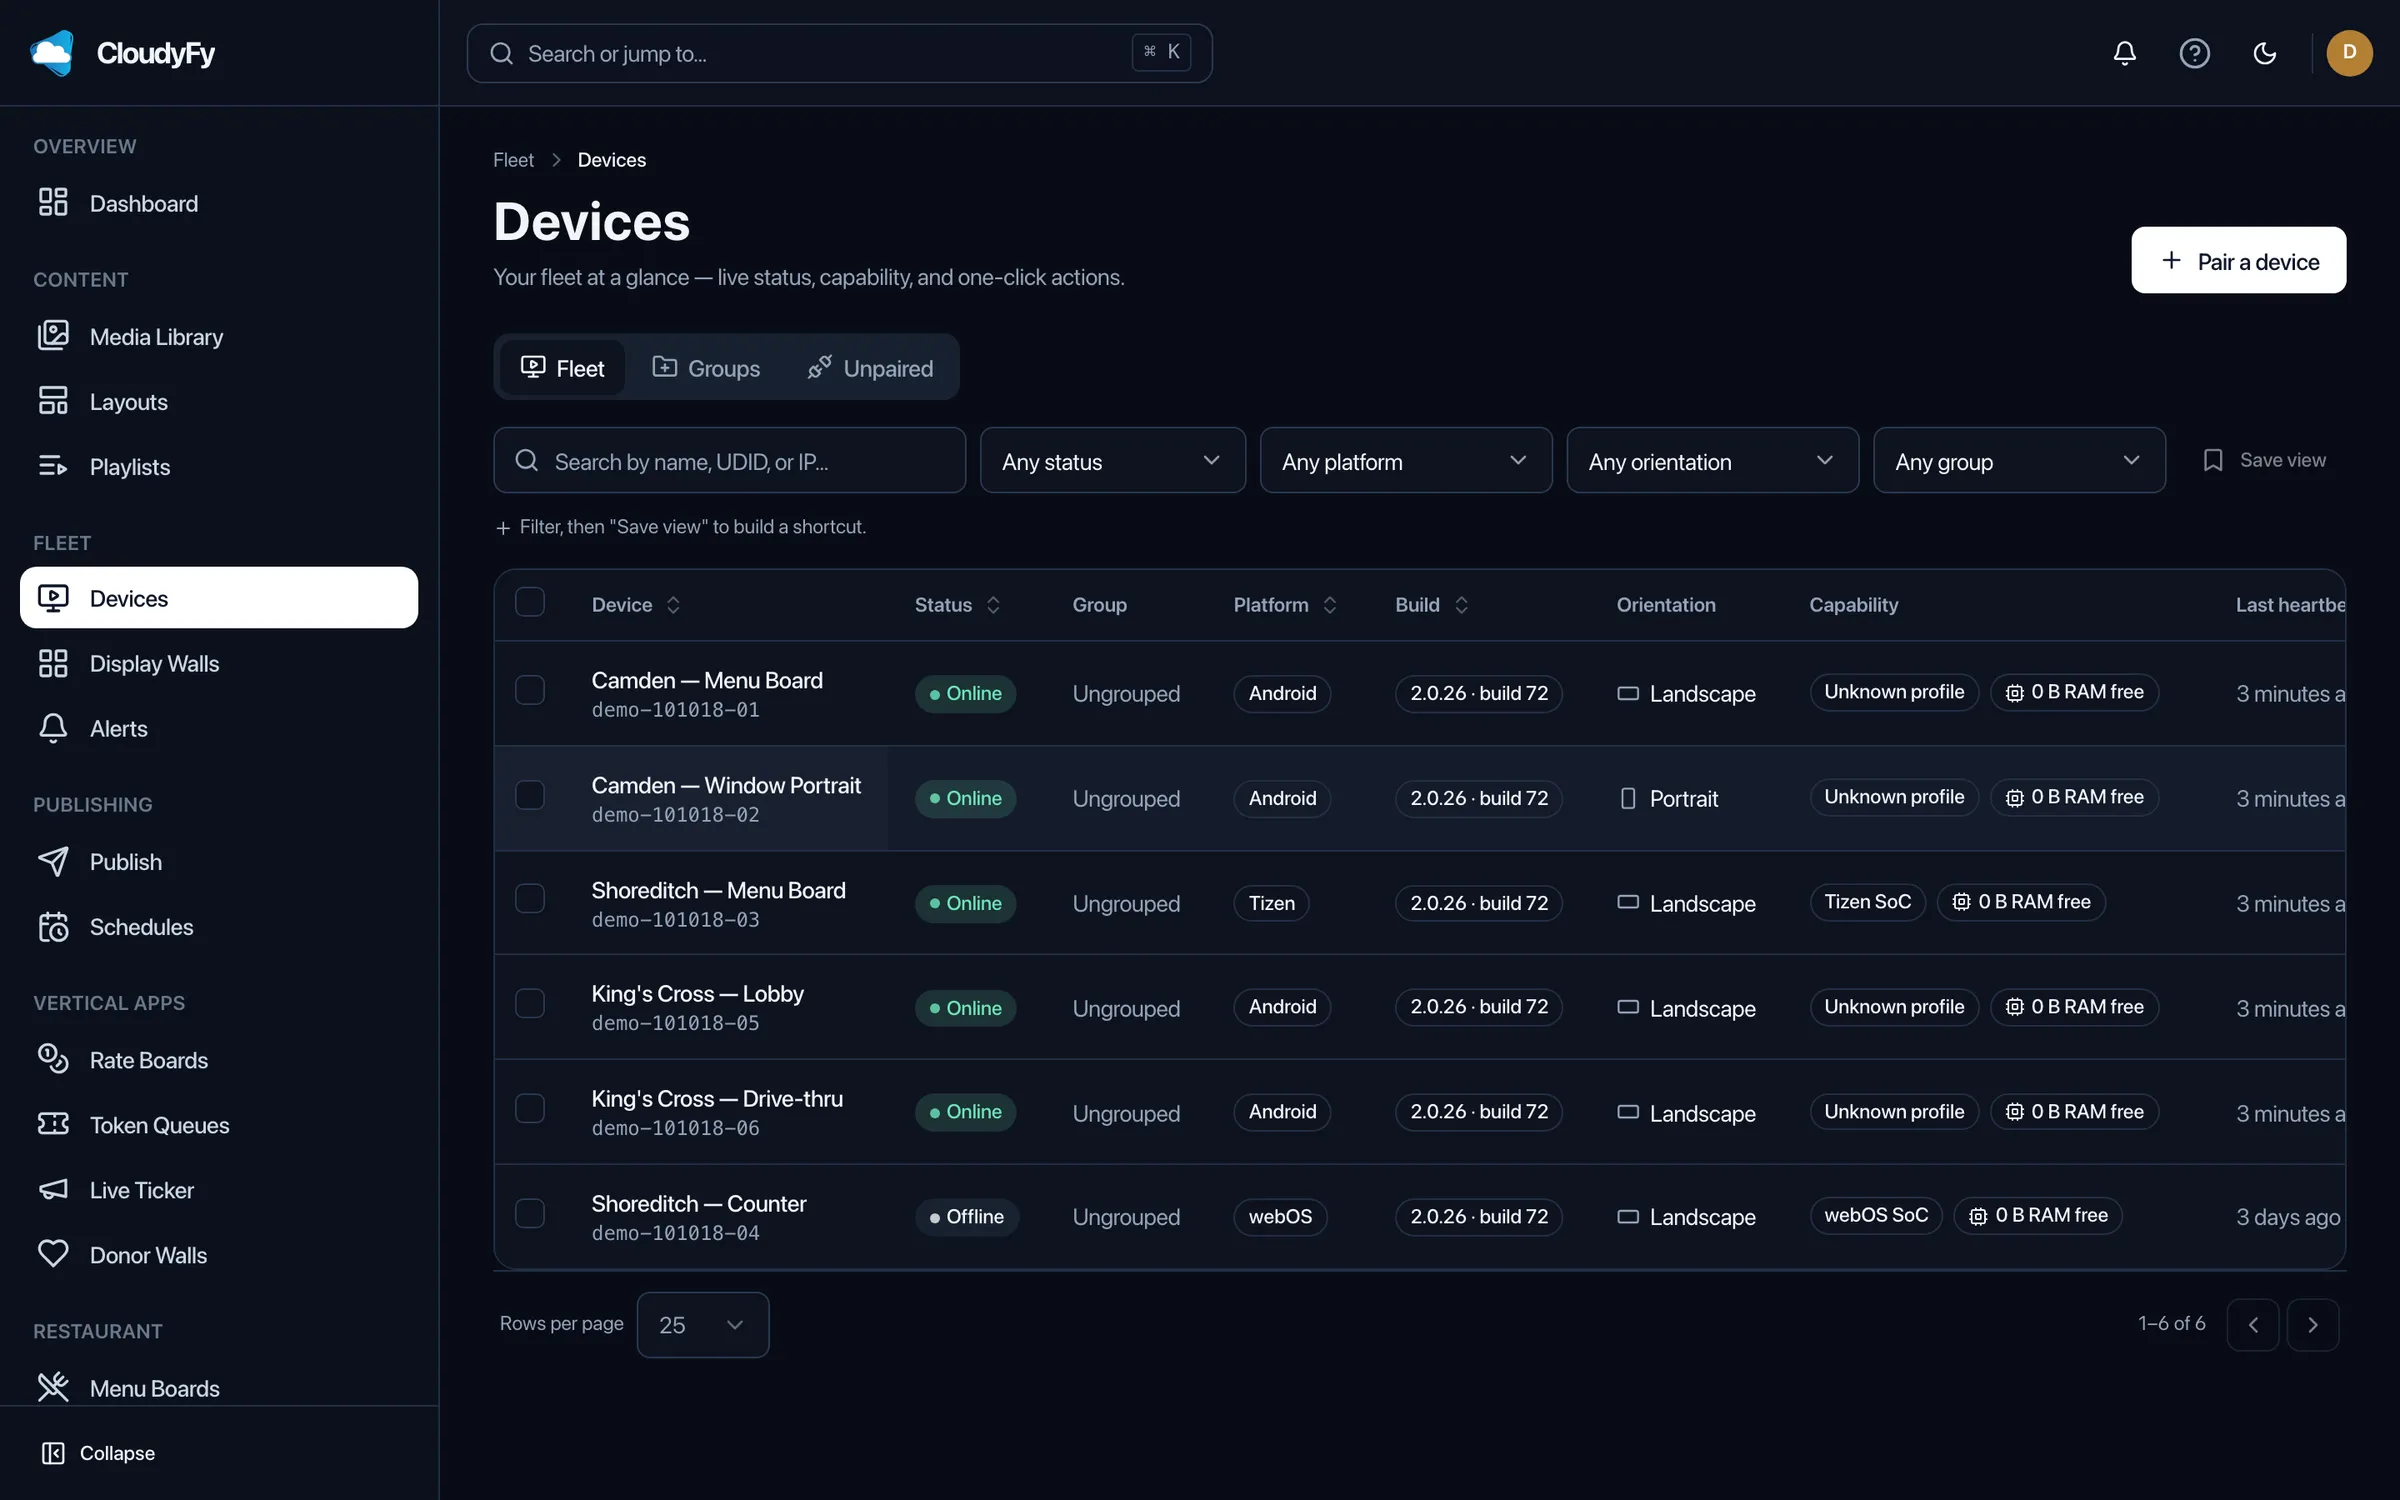Click demo-101018-05 device ID

click(x=675, y=1023)
